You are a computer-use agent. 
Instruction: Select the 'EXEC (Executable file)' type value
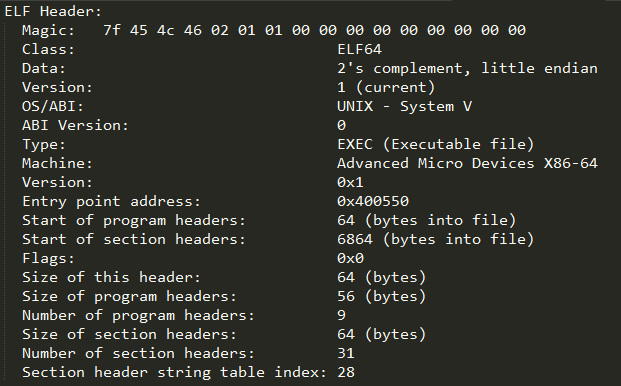436,144
